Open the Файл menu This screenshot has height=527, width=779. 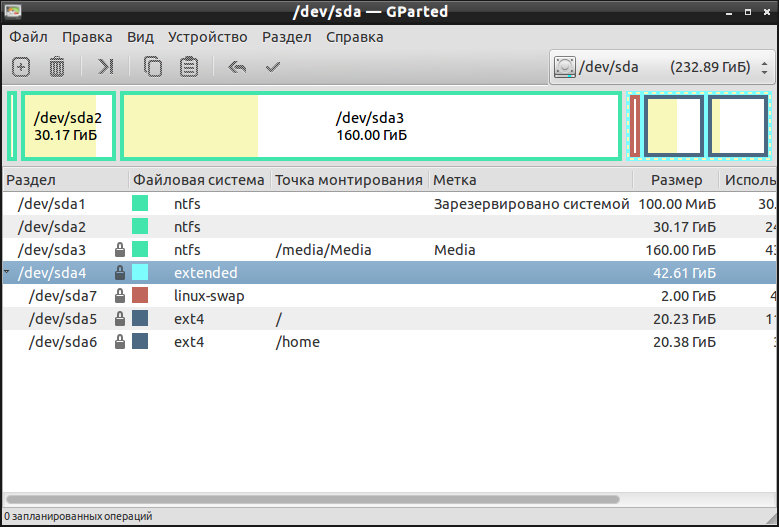coord(28,37)
